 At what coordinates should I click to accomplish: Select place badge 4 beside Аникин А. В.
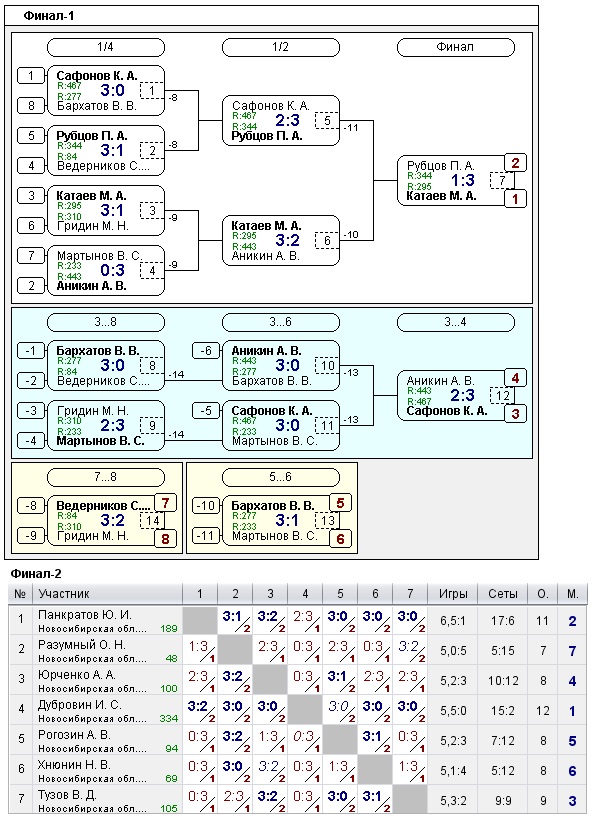coord(515,378)
